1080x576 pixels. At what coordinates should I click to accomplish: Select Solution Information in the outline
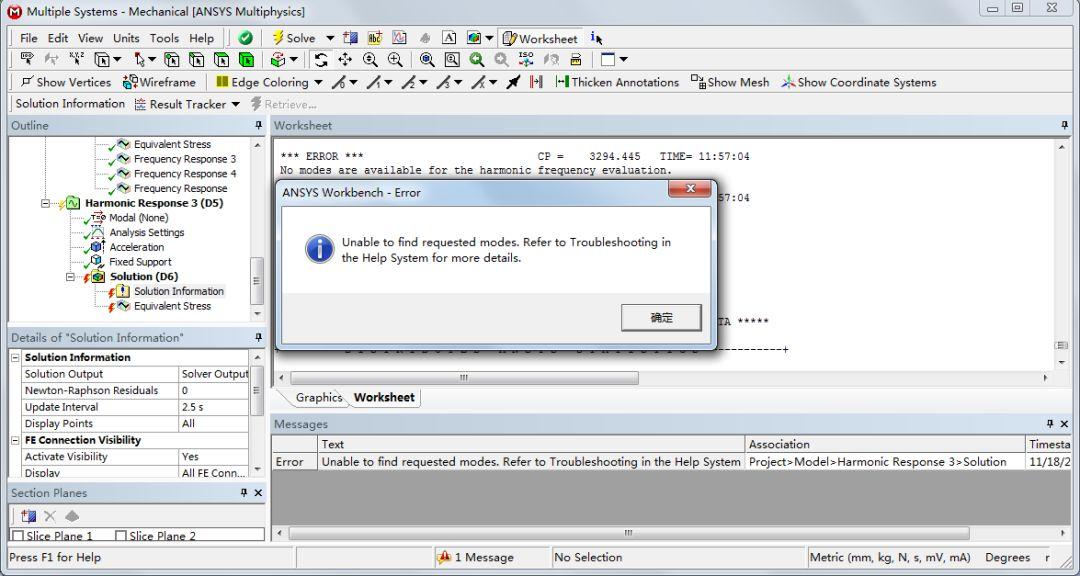coord(178,291)
